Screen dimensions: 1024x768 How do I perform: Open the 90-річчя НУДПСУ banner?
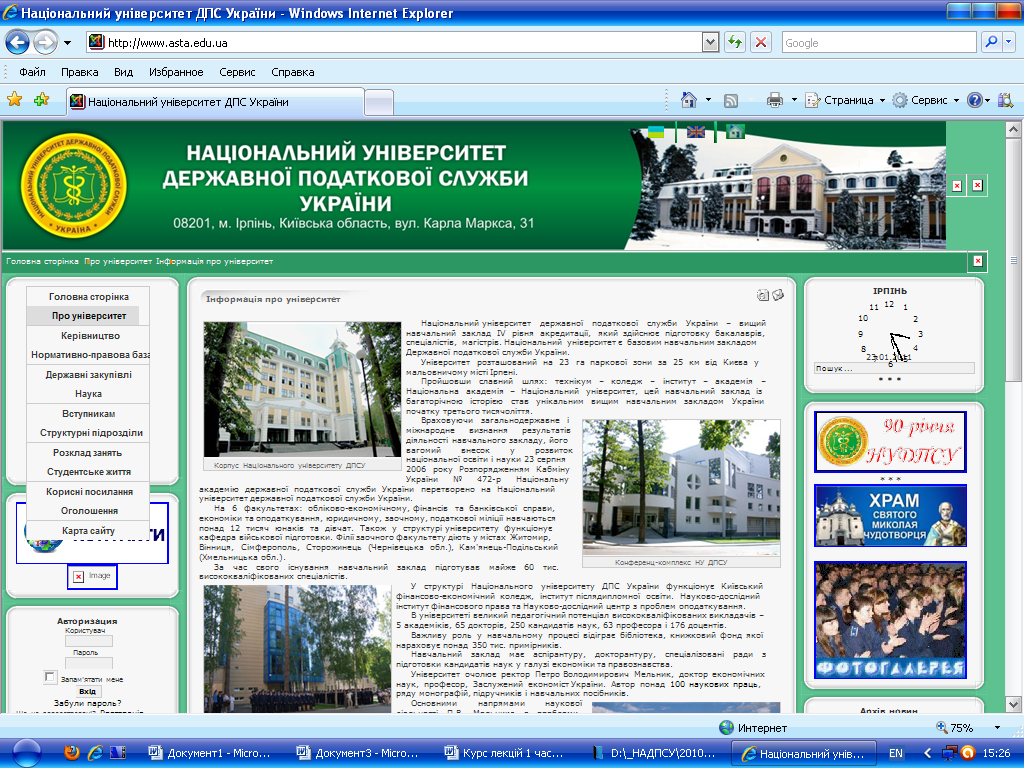click(890, 442)
